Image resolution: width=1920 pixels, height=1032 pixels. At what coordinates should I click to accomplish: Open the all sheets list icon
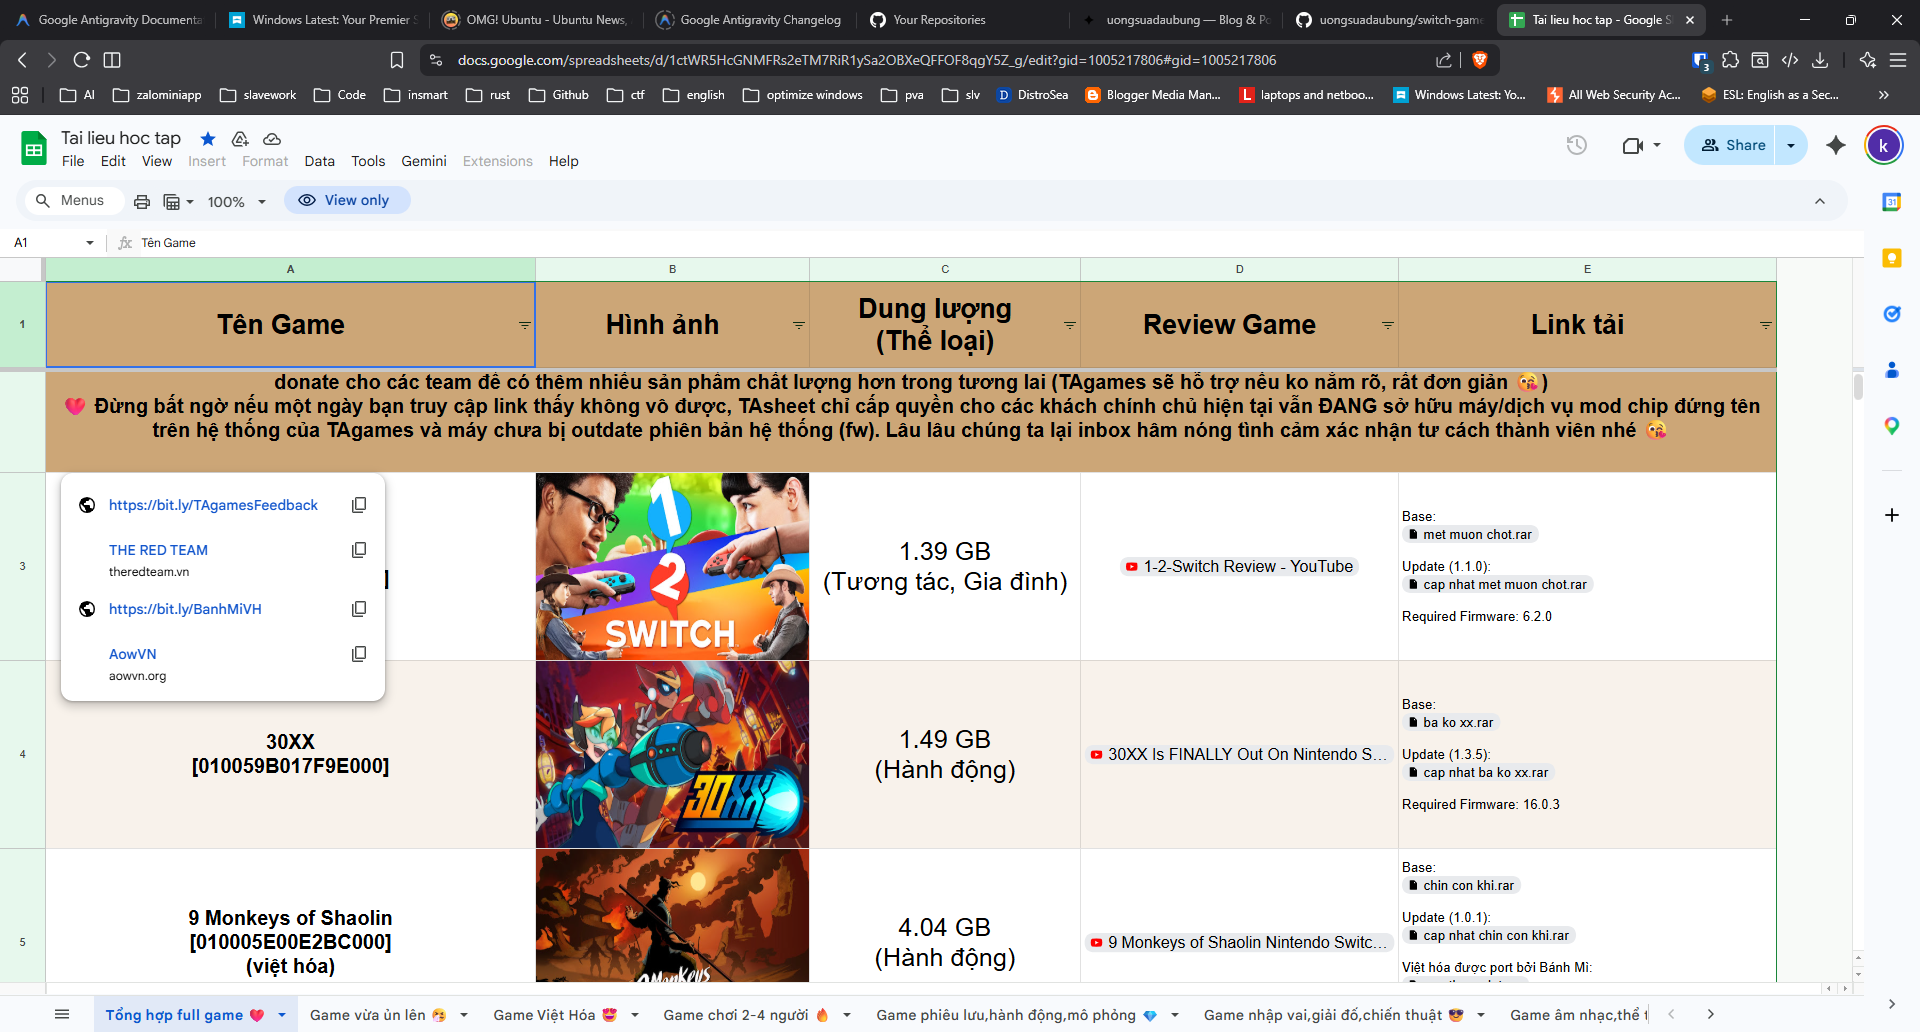pos(62,1014)
